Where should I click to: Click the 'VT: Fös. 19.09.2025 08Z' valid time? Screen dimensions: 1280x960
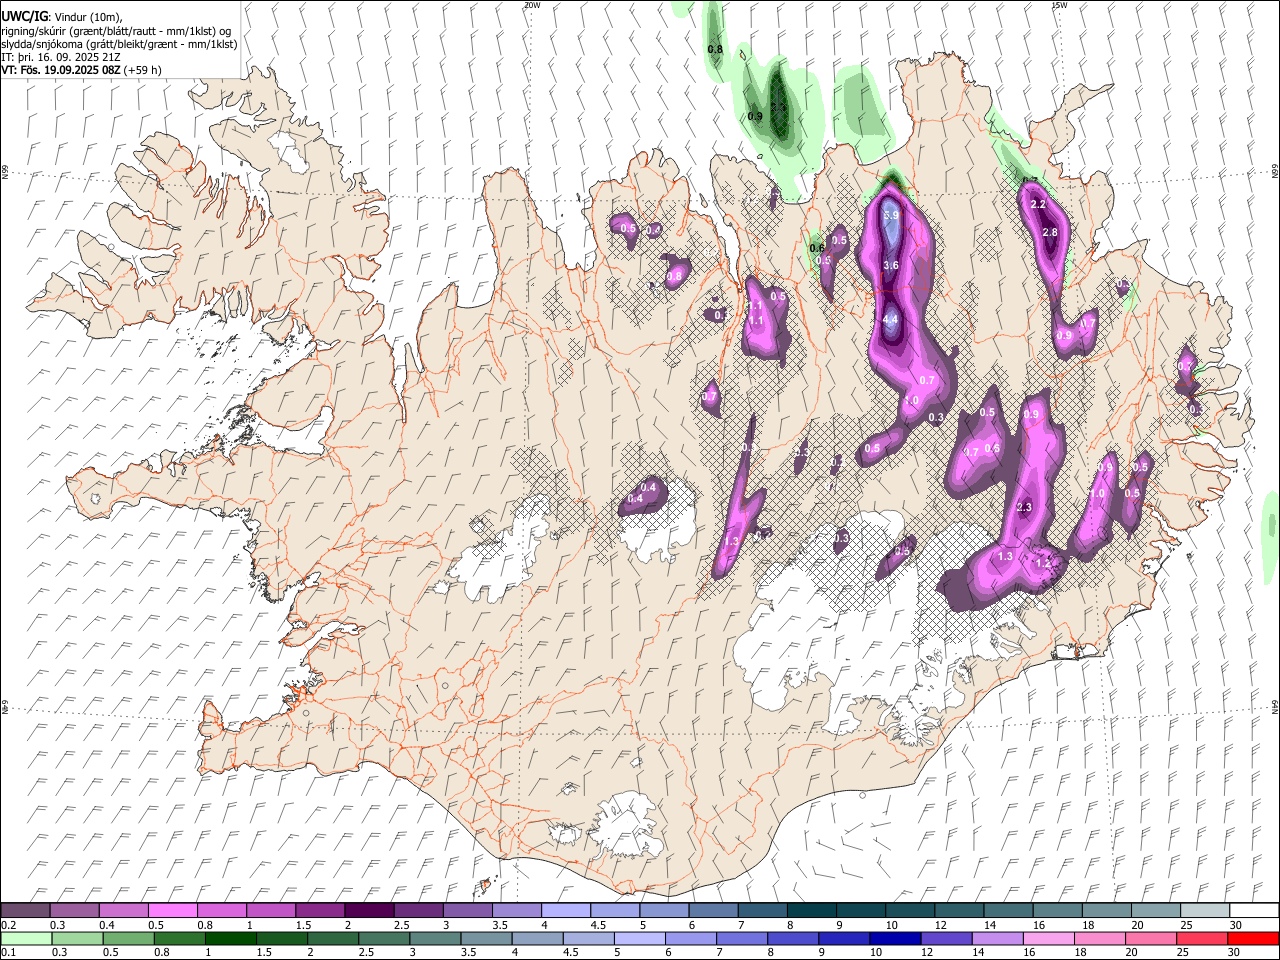pos(61,70)
